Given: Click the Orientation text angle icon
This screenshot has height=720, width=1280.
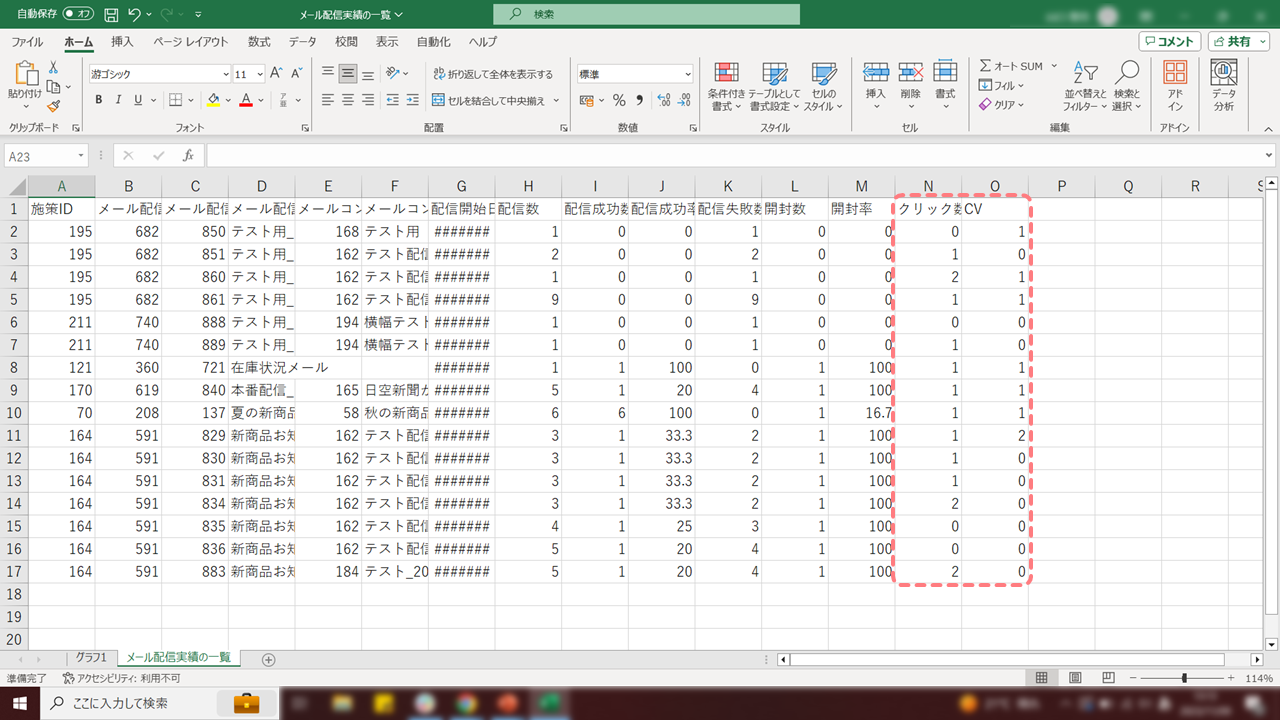Looking at the screenshot, I should (393, 74).
